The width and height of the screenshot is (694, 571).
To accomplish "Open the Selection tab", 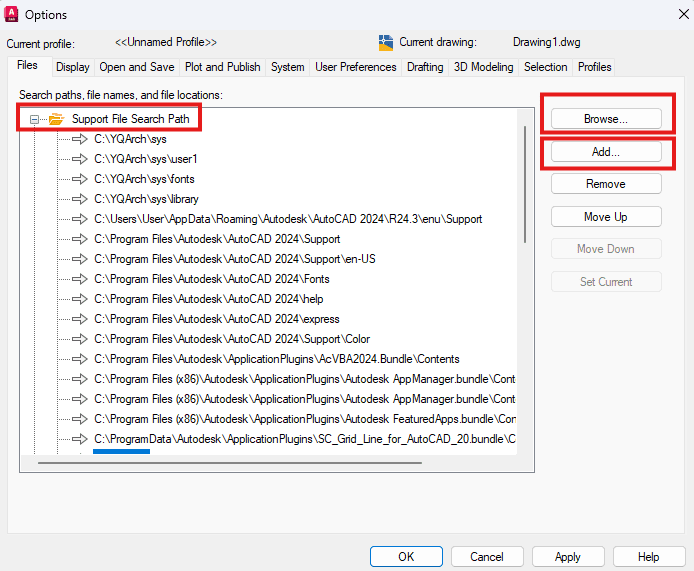I will 546,67.
